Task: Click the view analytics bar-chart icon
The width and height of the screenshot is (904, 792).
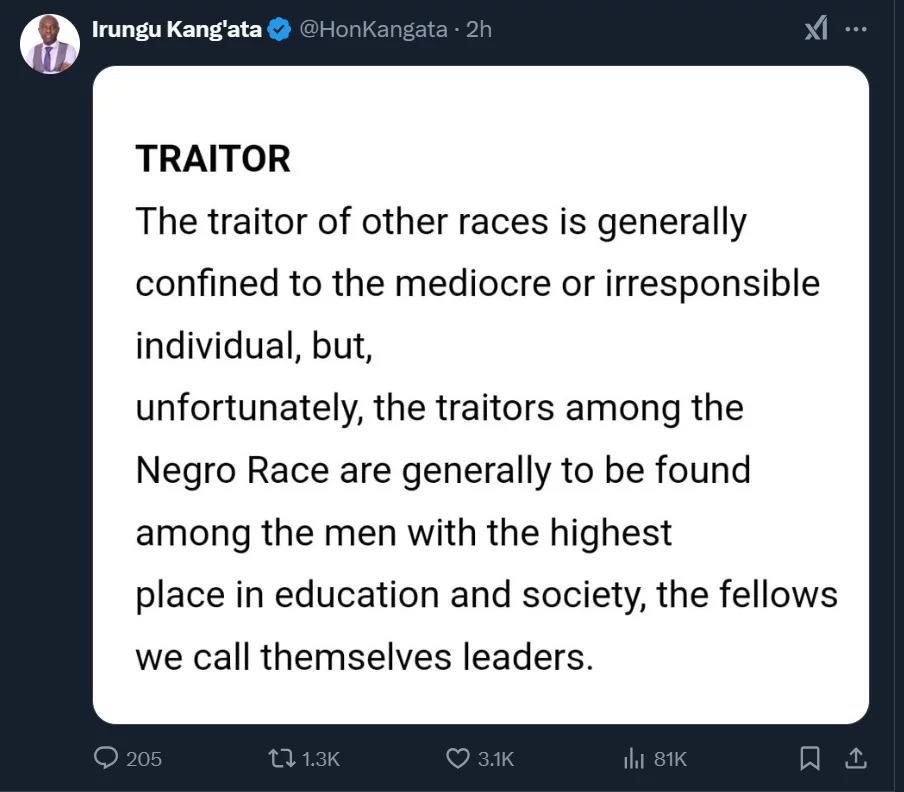Action: [x=633, y=759]
